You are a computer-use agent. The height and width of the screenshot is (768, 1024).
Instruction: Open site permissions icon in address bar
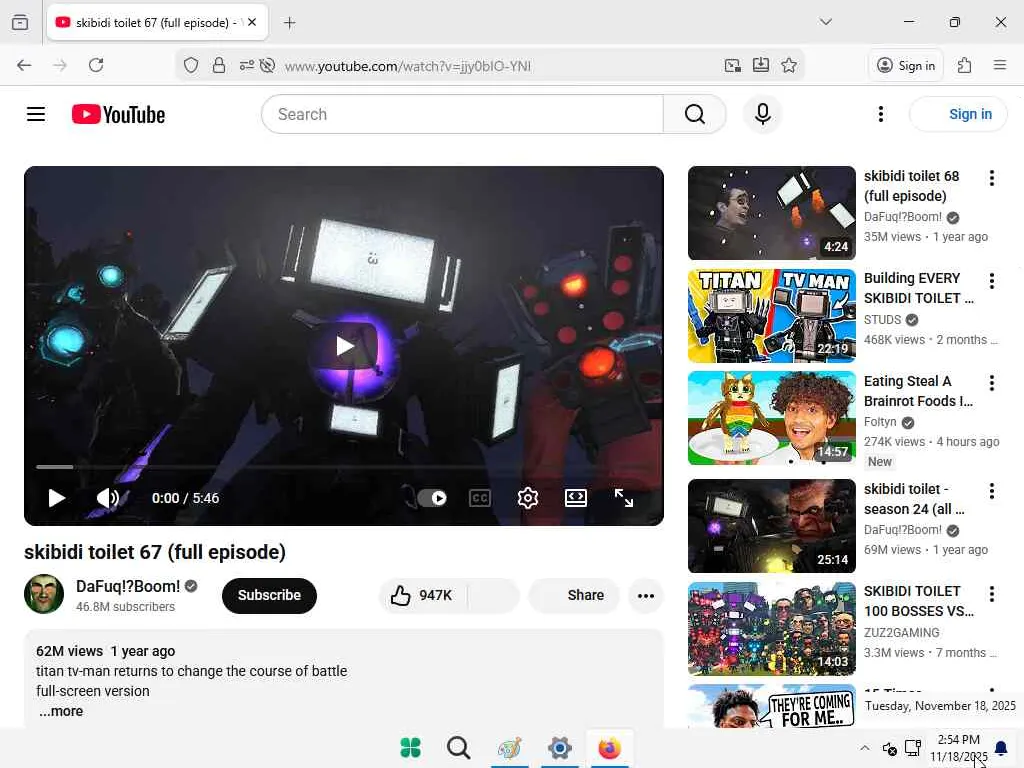click(x=246, y=65)
